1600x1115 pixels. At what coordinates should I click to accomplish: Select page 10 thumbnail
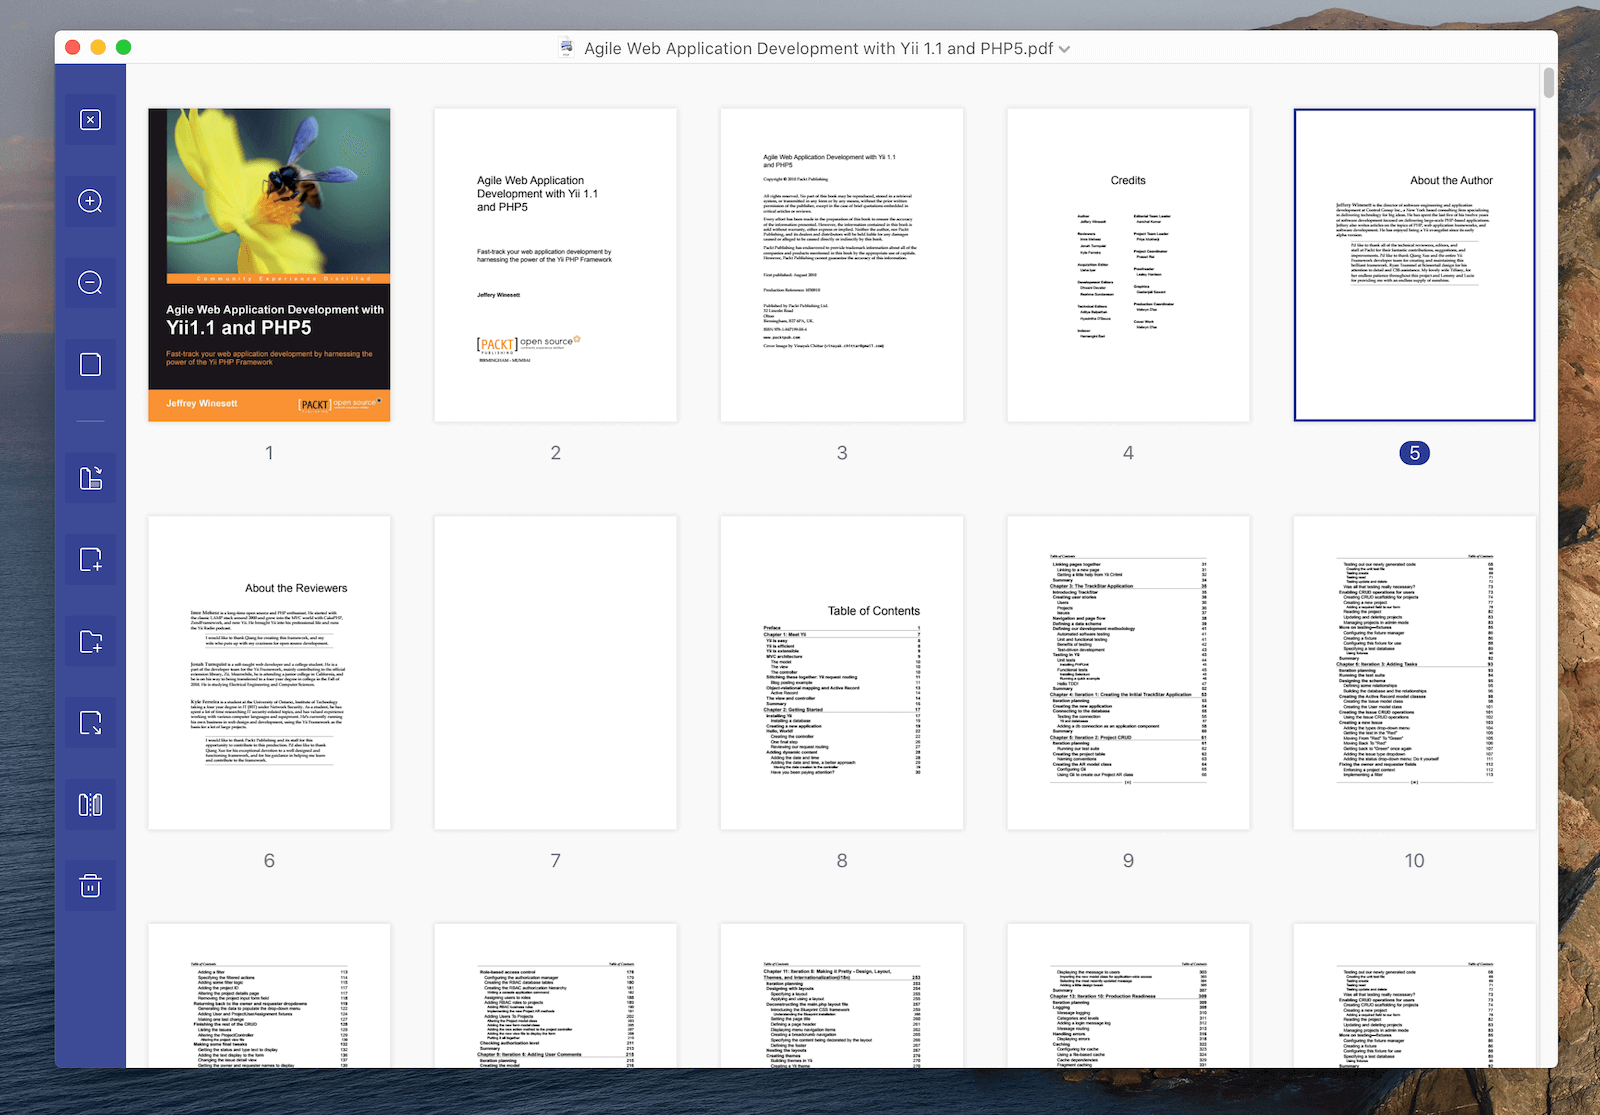(x=1414, y=673)
